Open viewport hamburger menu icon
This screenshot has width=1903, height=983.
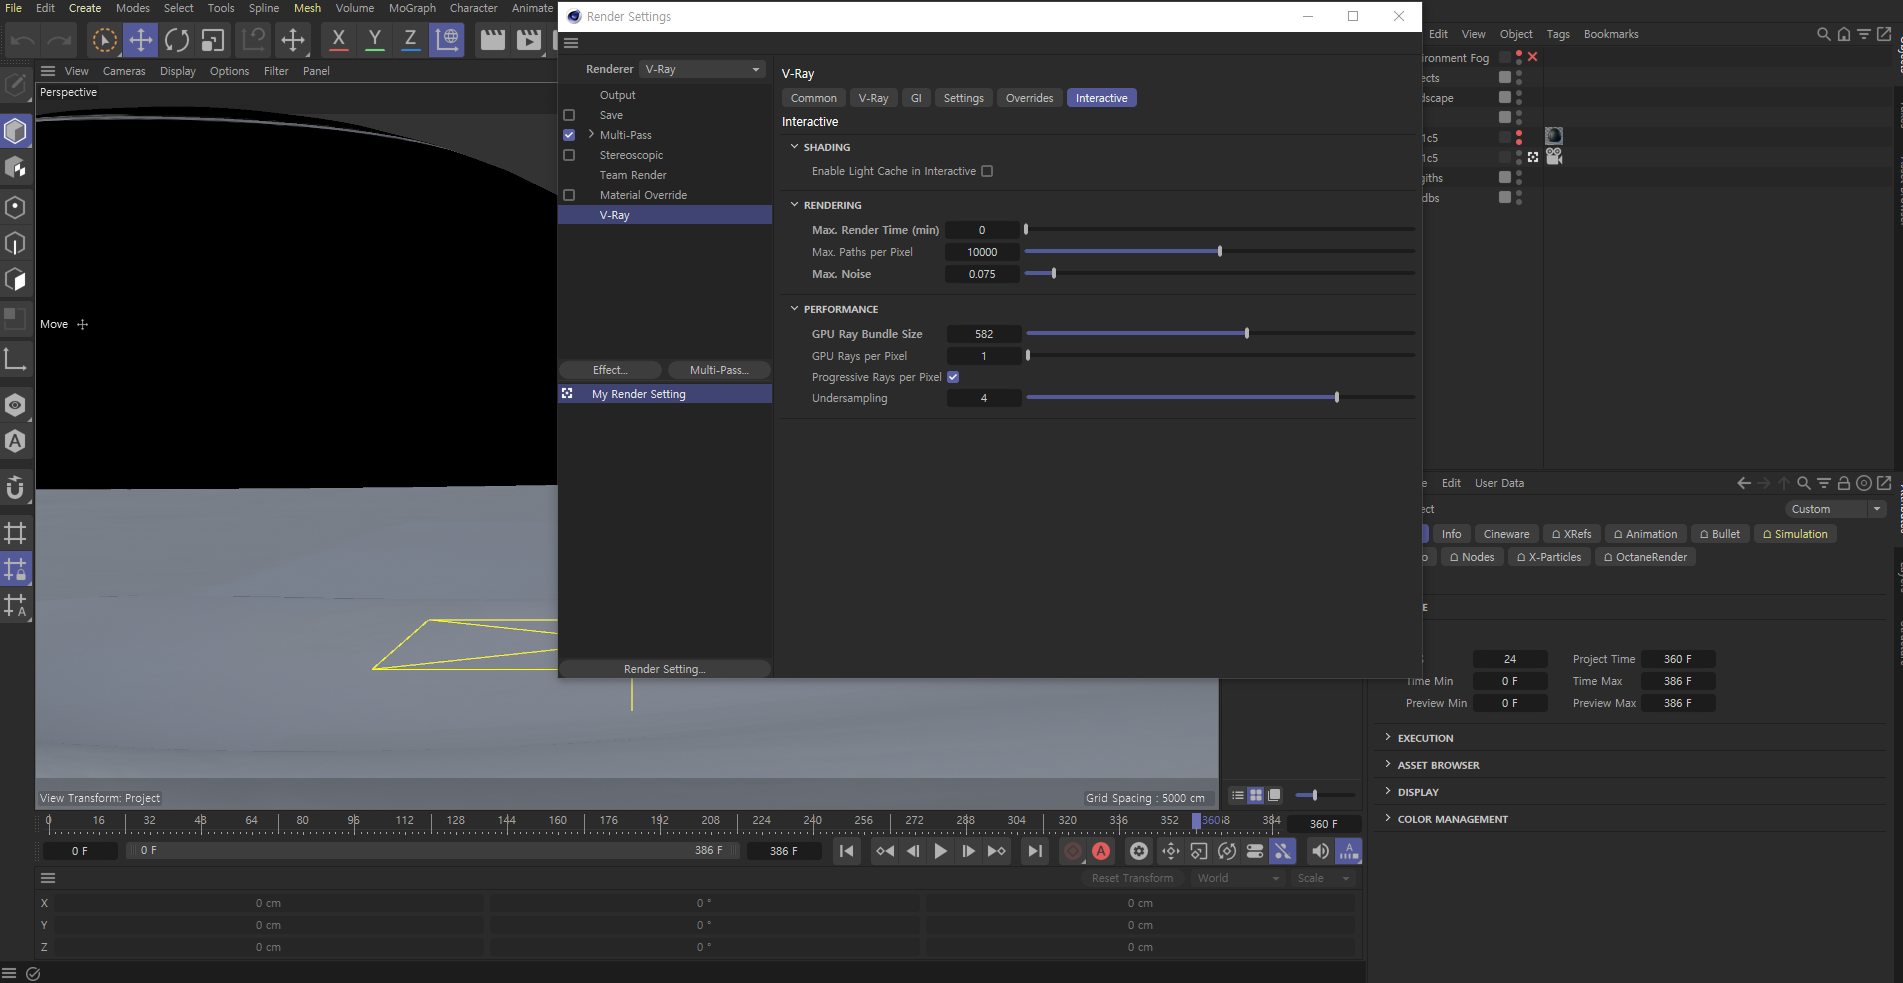click(48, 71)
